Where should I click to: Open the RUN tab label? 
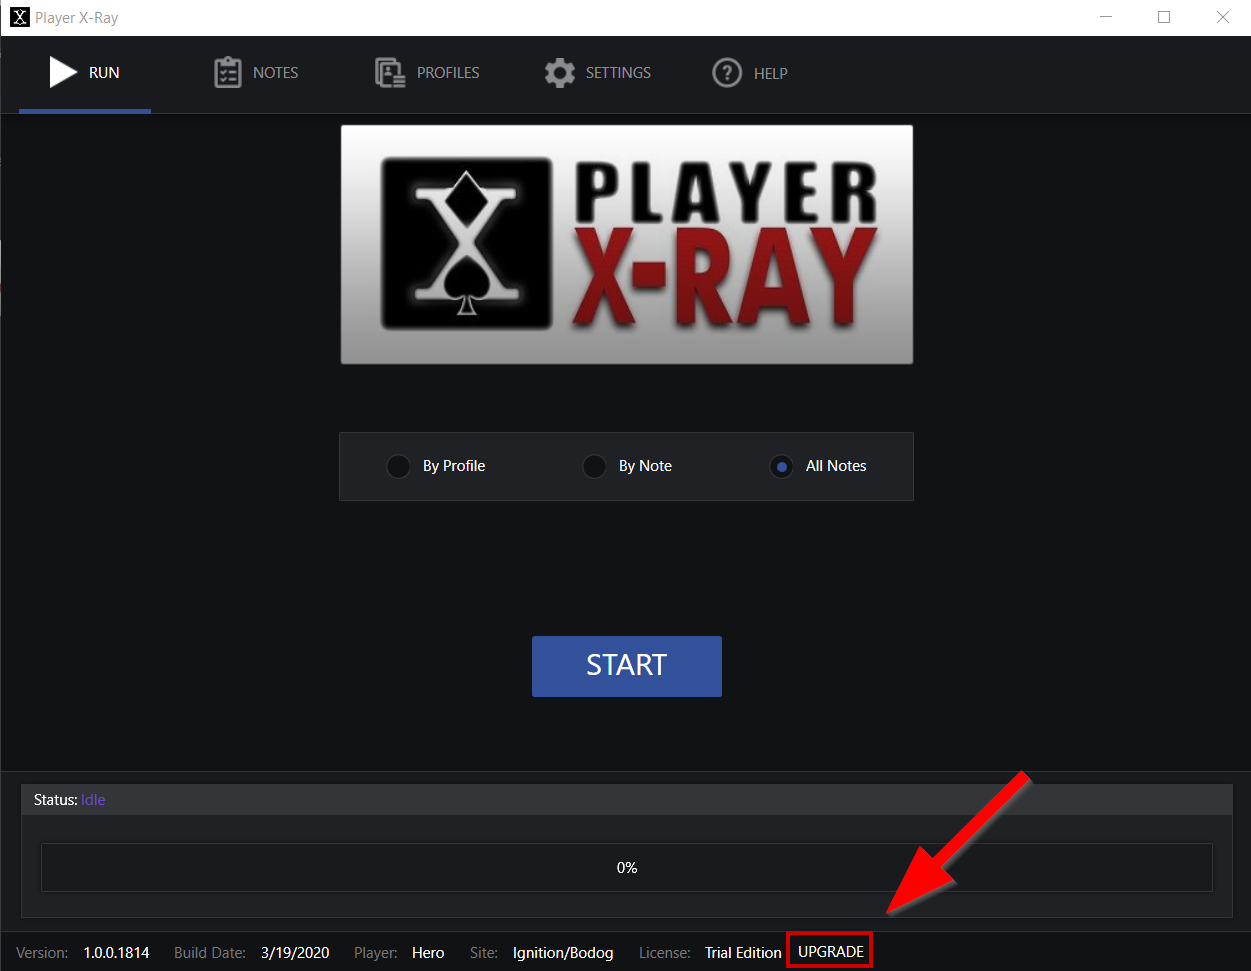pyautogui.click(x=104, y=73)
